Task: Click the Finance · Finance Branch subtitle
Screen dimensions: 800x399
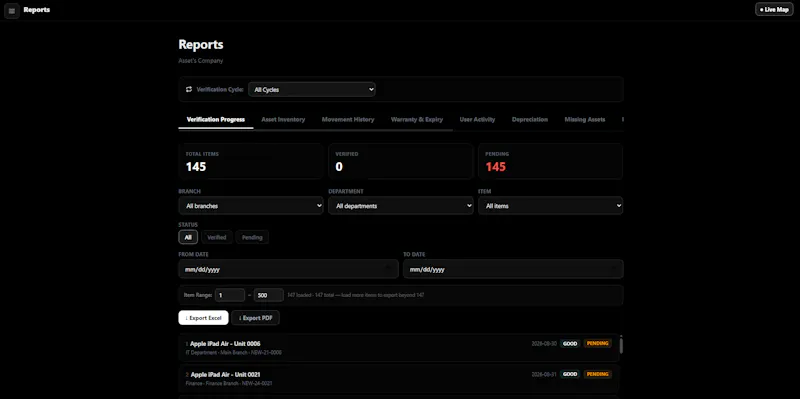Action: tap(229, 383)
